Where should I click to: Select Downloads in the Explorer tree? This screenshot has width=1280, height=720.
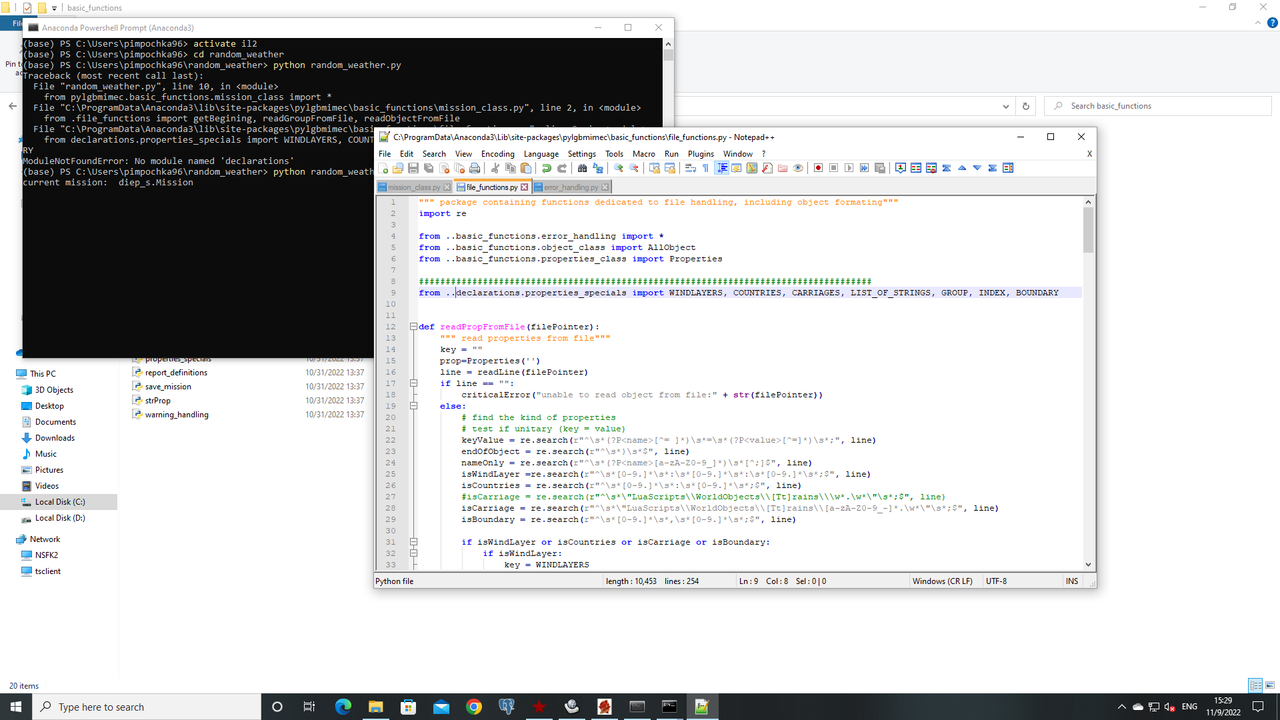55,438
